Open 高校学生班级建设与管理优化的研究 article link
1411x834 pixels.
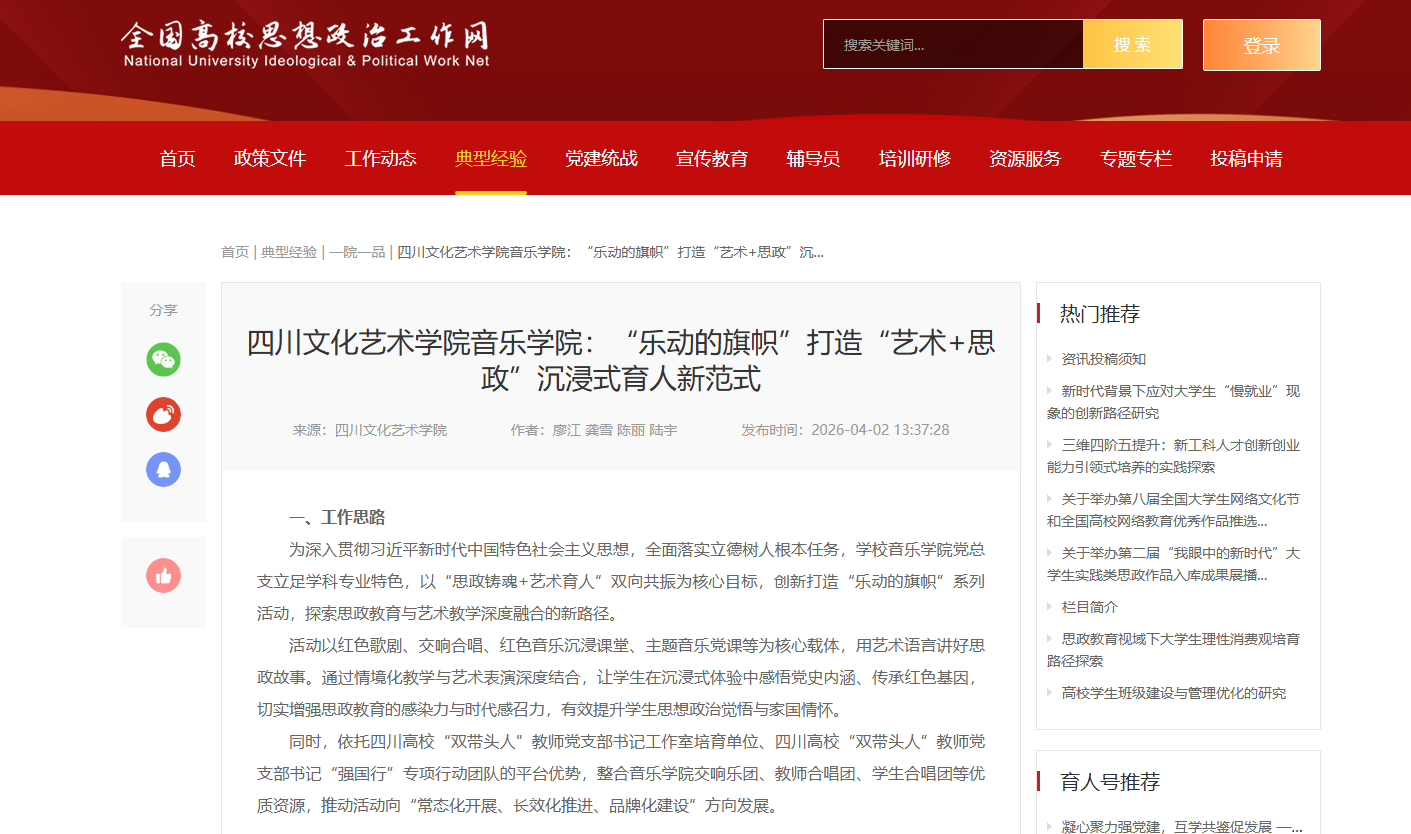click(x=1173, y=693)
